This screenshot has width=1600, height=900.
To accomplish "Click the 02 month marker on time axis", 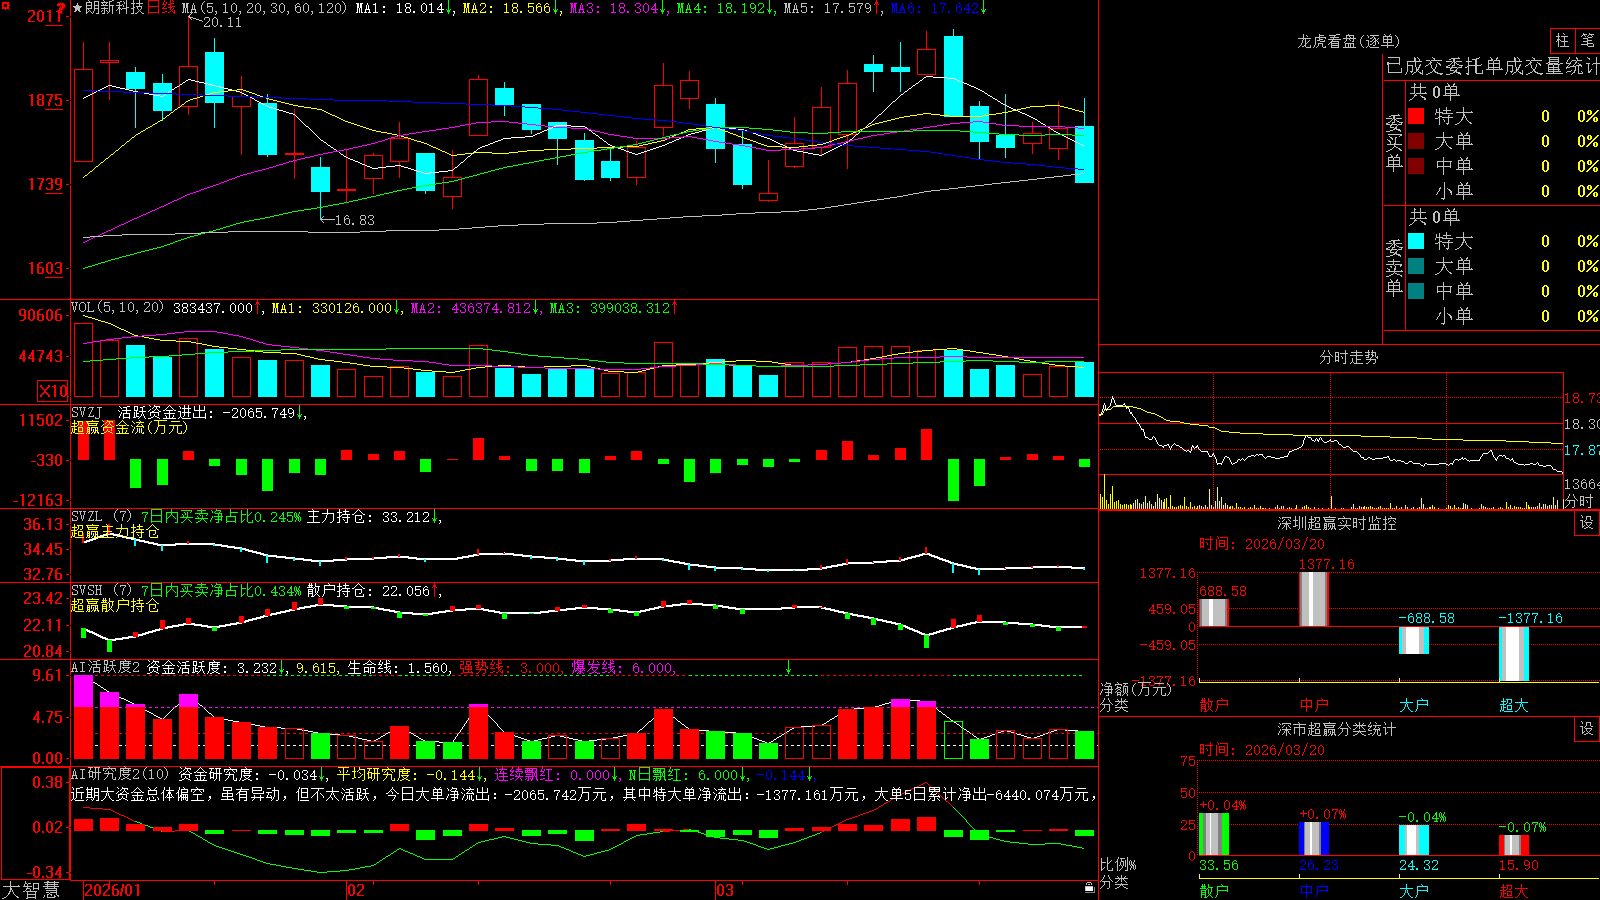I will 356,890.
